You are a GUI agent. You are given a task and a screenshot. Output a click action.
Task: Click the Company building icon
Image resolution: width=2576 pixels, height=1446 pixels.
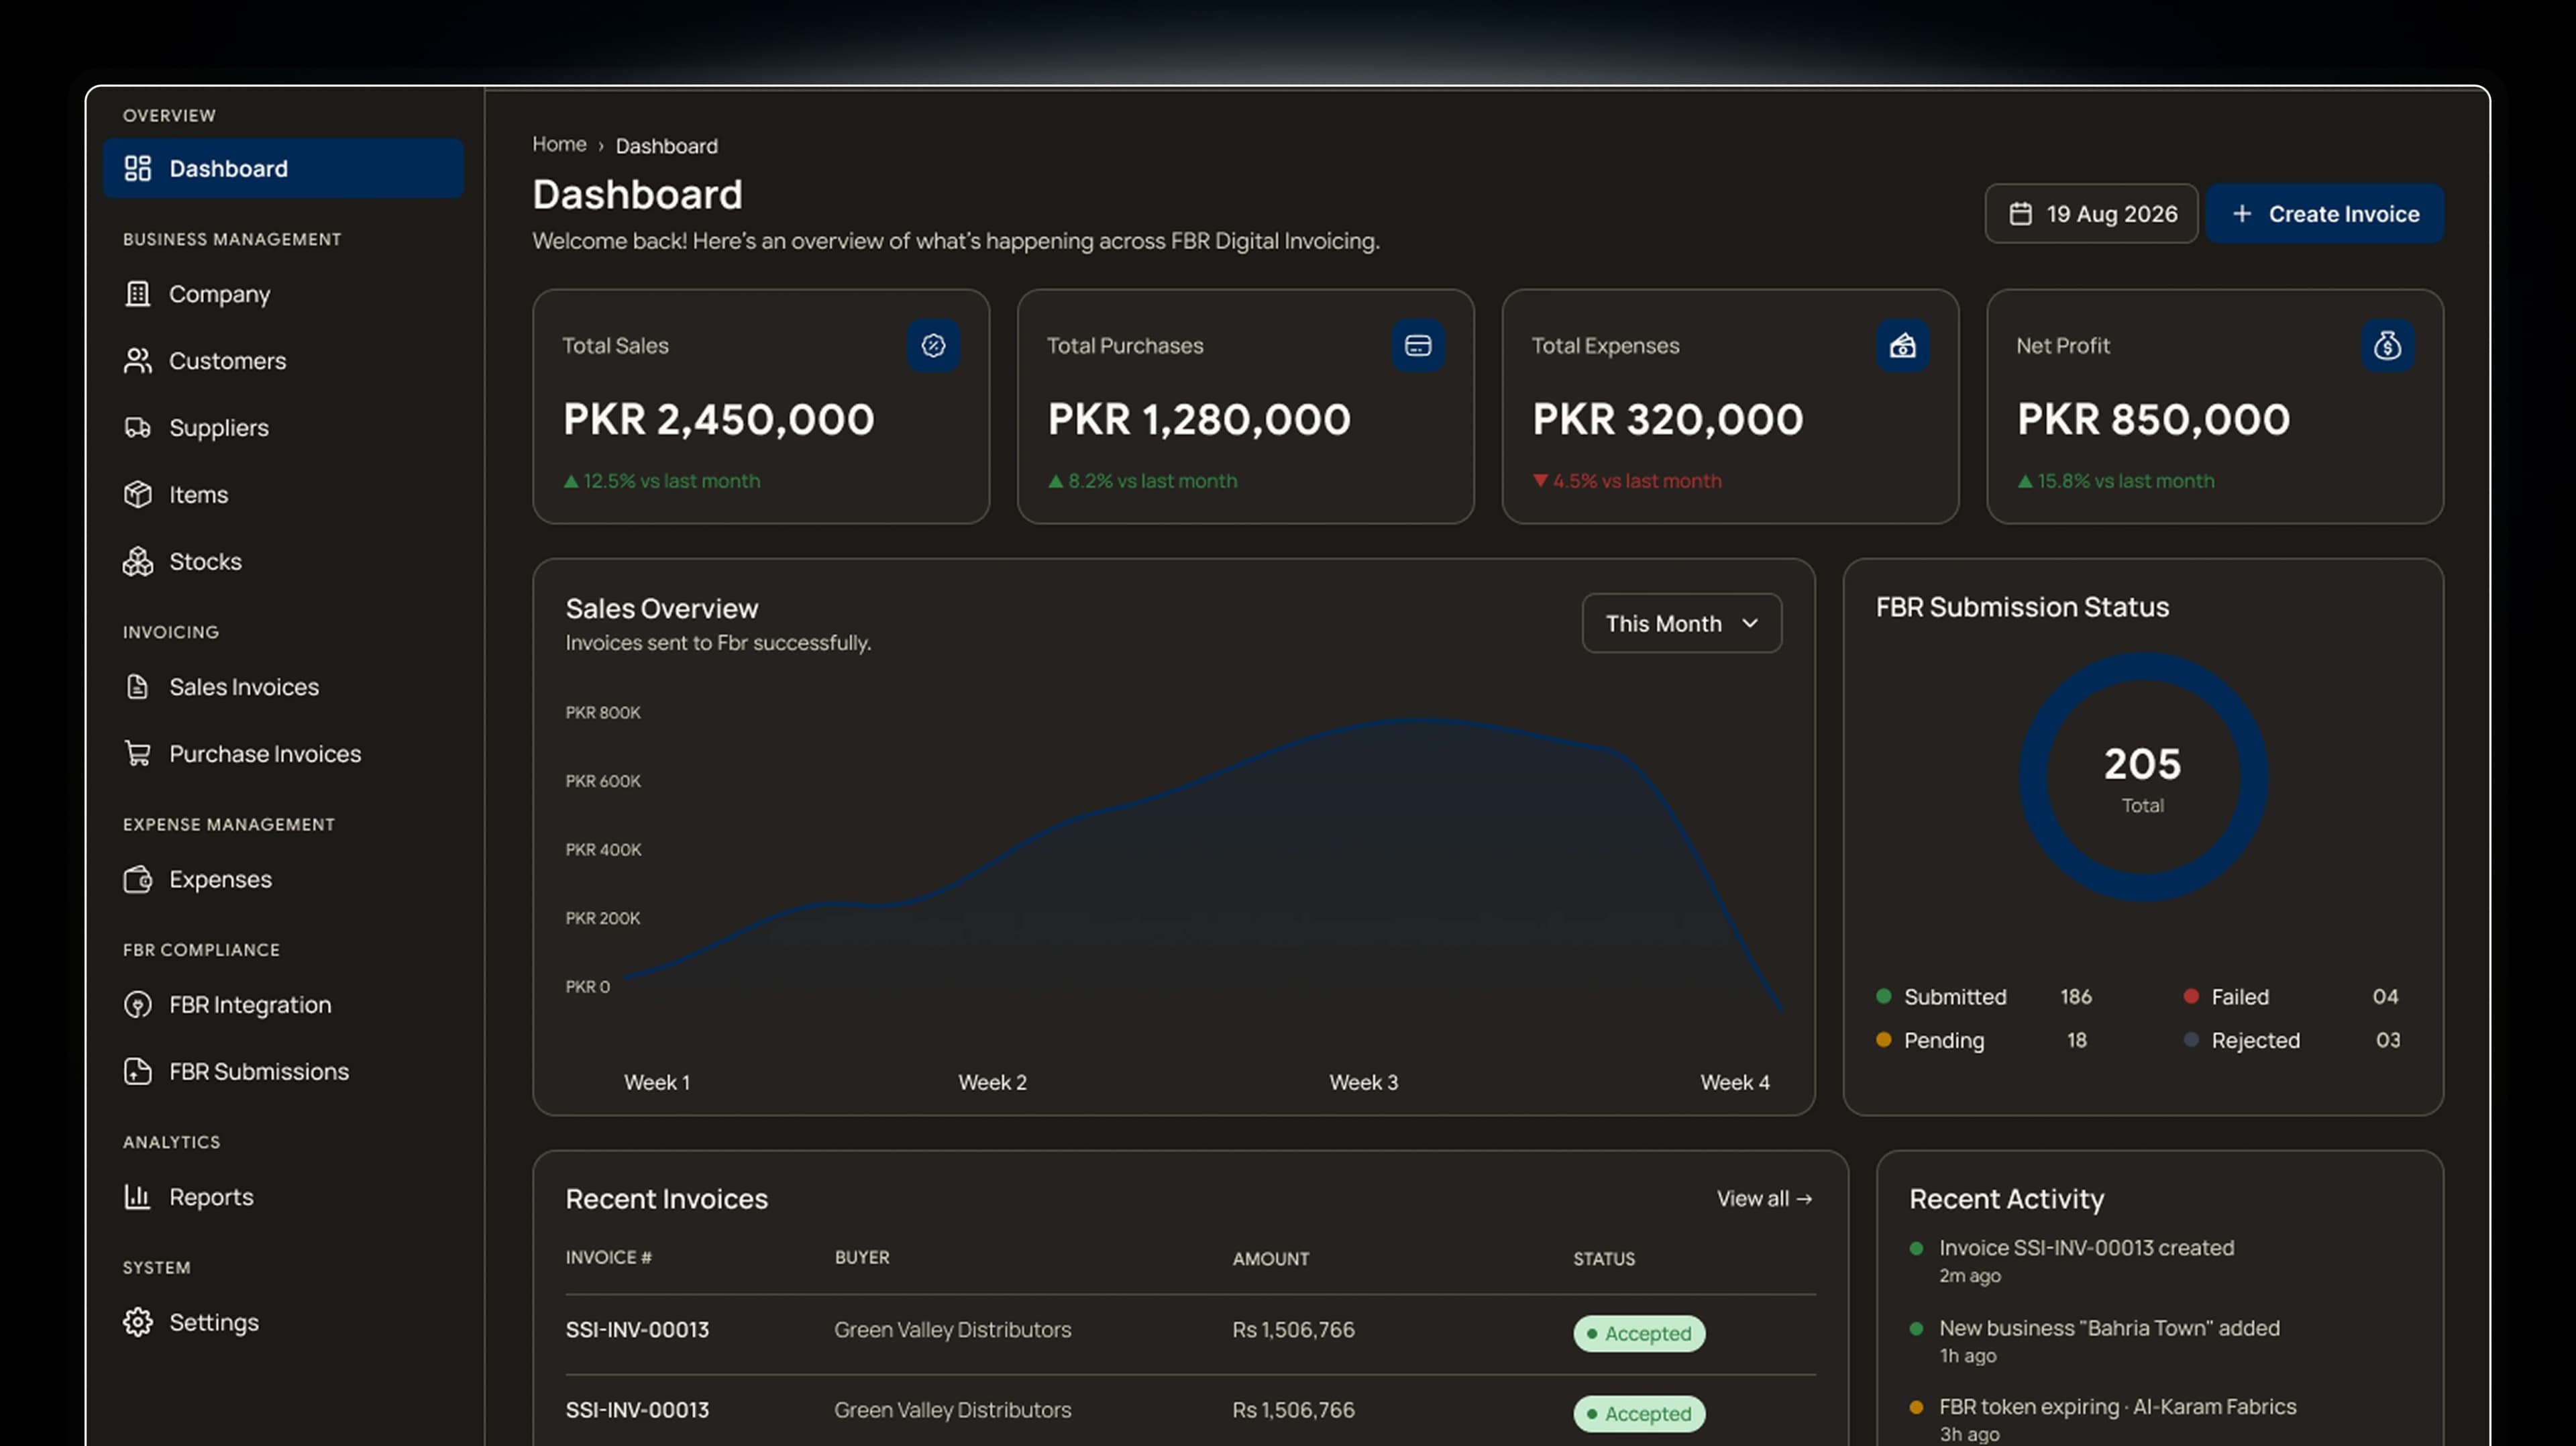tap(137, 293)
